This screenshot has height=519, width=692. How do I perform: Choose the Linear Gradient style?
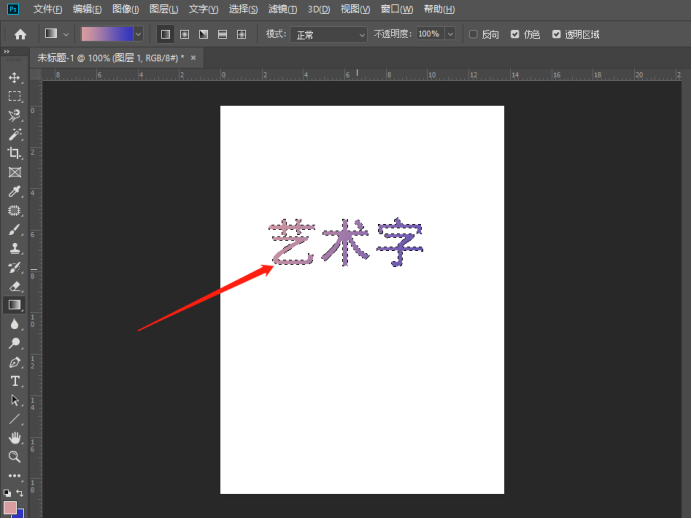click(x=165, y=34)
